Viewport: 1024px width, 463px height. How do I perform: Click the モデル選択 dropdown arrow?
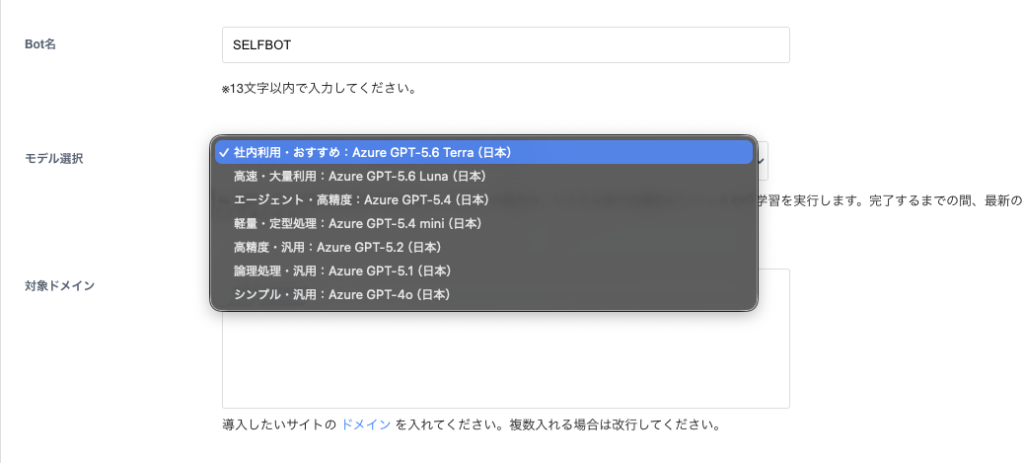760,159
